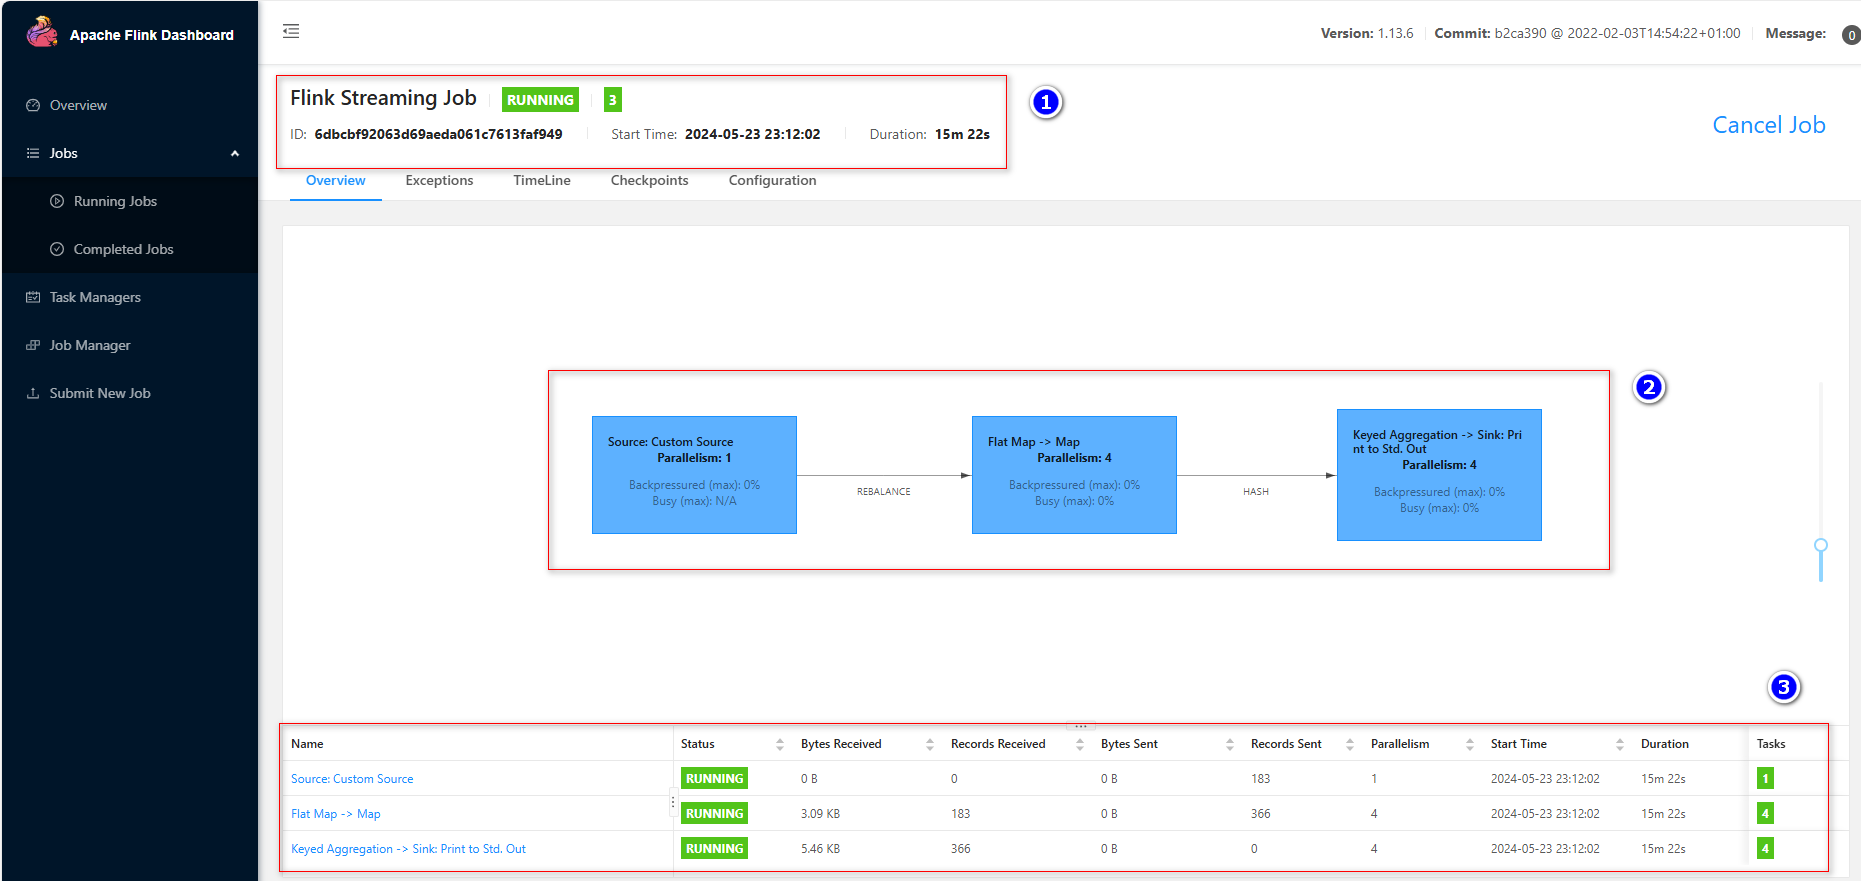Select the Flat Map -> Map graph node

[x=1074, y=475]
